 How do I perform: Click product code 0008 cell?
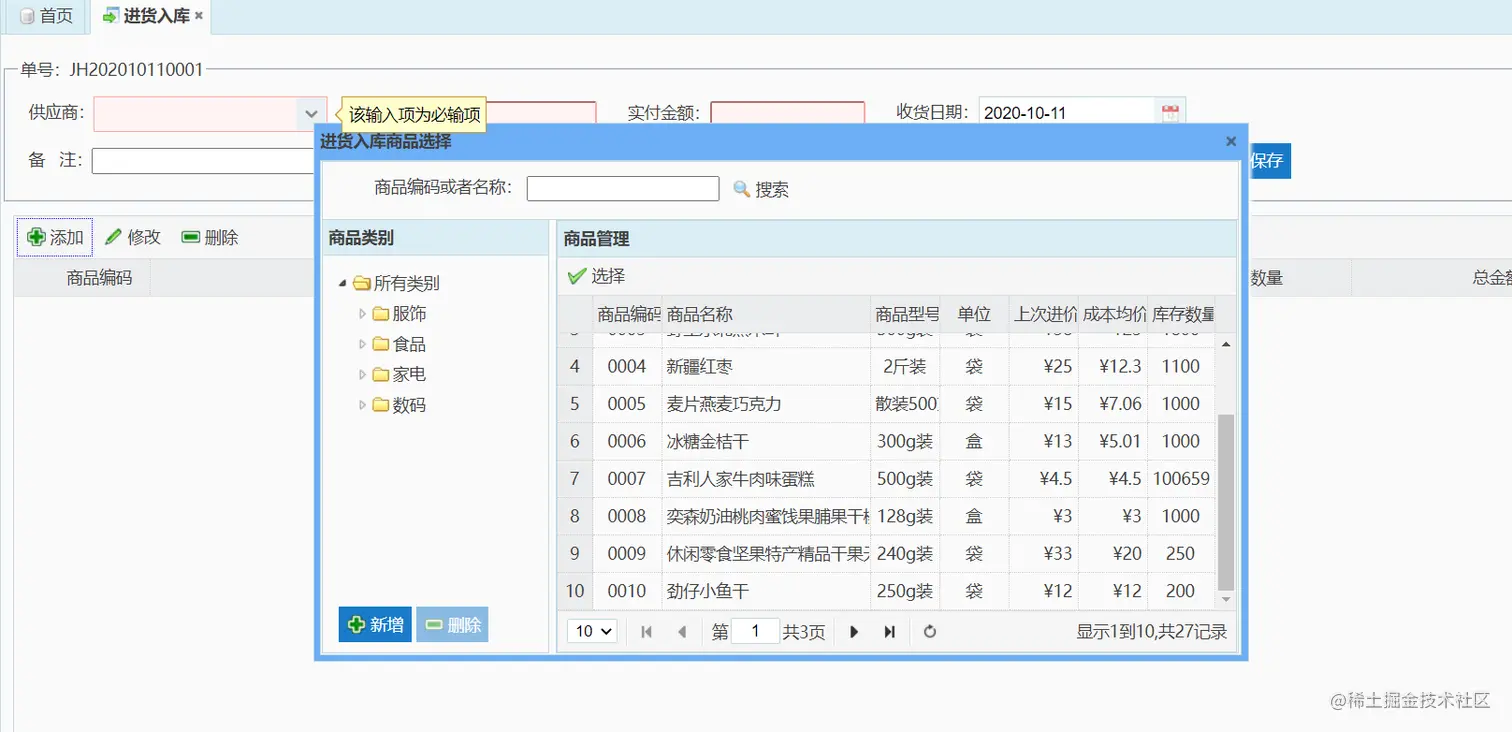pos(627,516)
